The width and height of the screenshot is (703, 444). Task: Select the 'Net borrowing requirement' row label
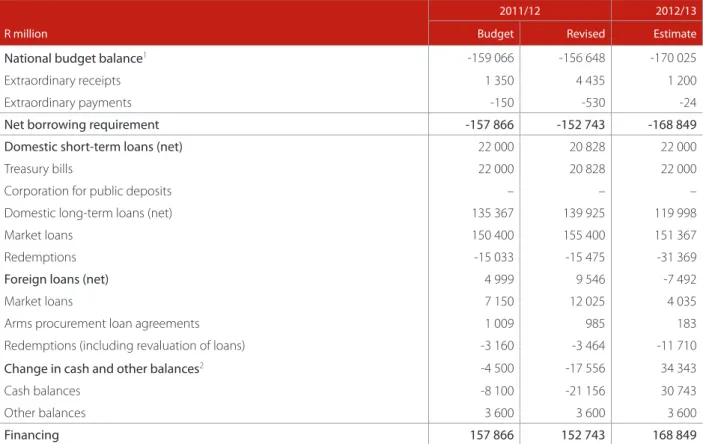coord(82,125)
